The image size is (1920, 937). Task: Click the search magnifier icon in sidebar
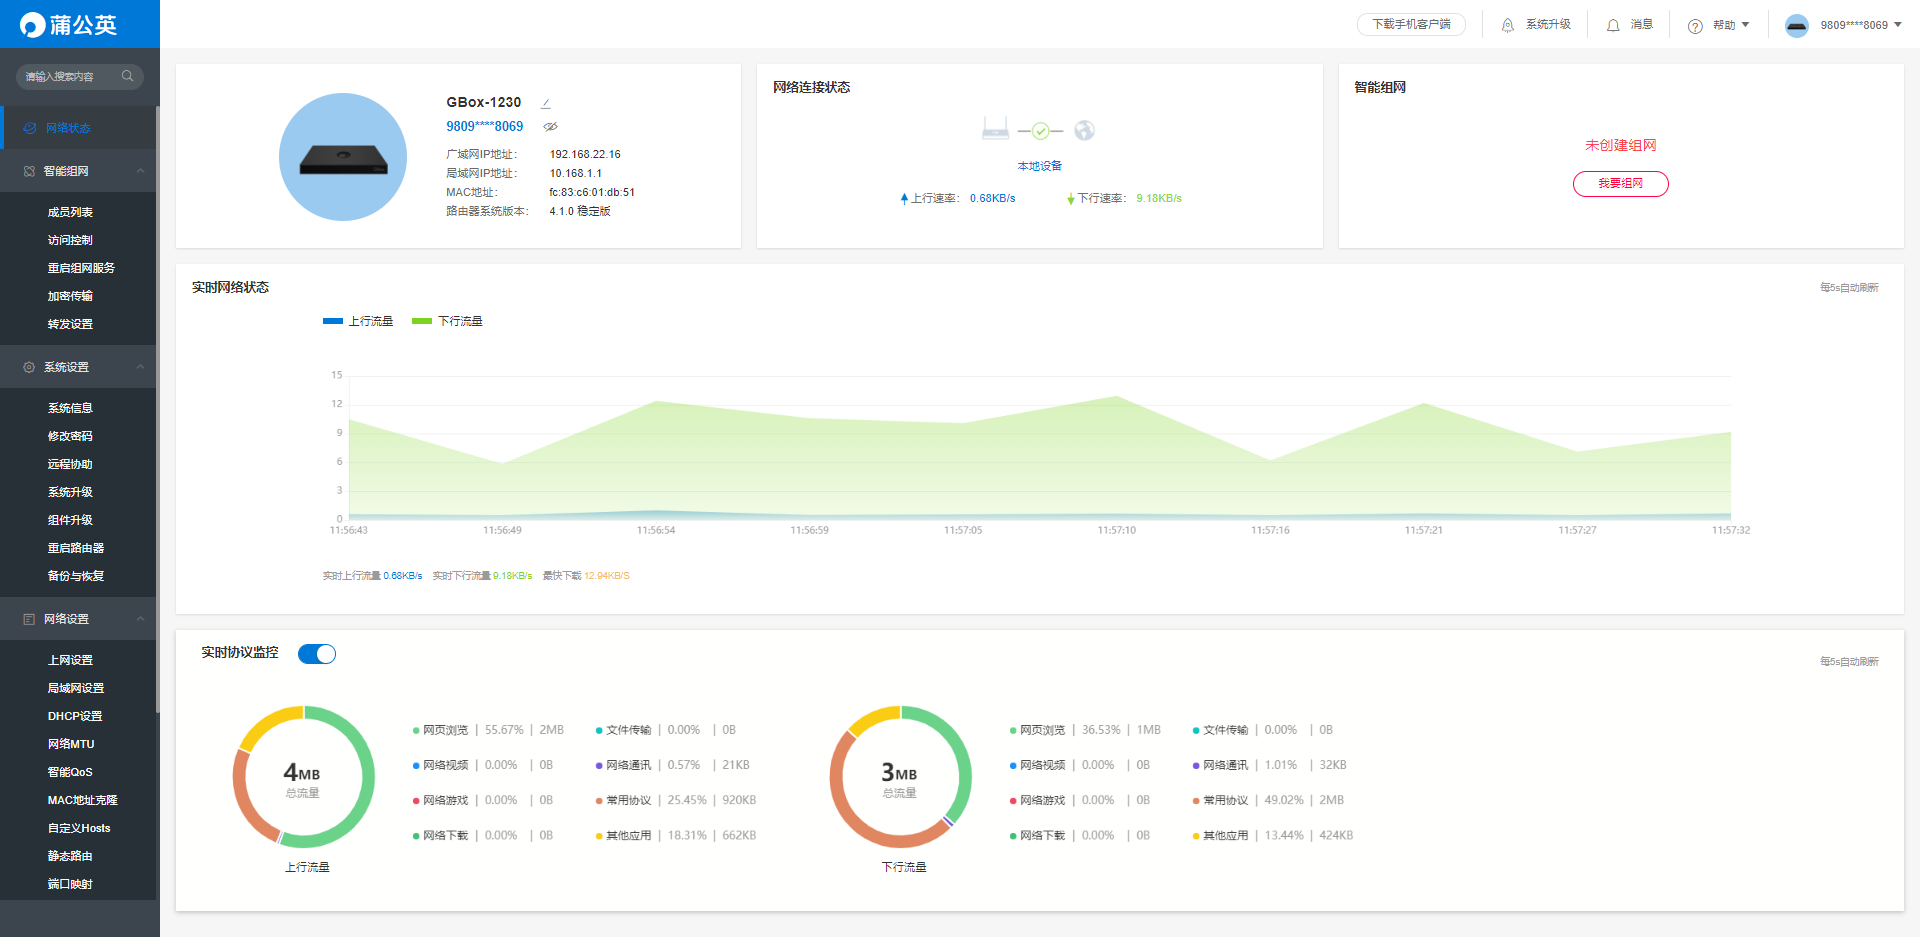[x=127, y=76]
